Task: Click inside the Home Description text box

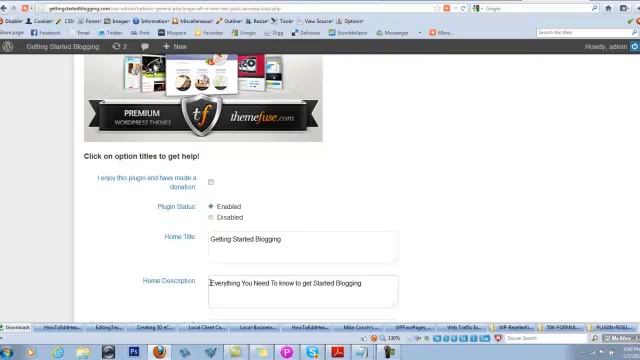Action: click(303, 291)
